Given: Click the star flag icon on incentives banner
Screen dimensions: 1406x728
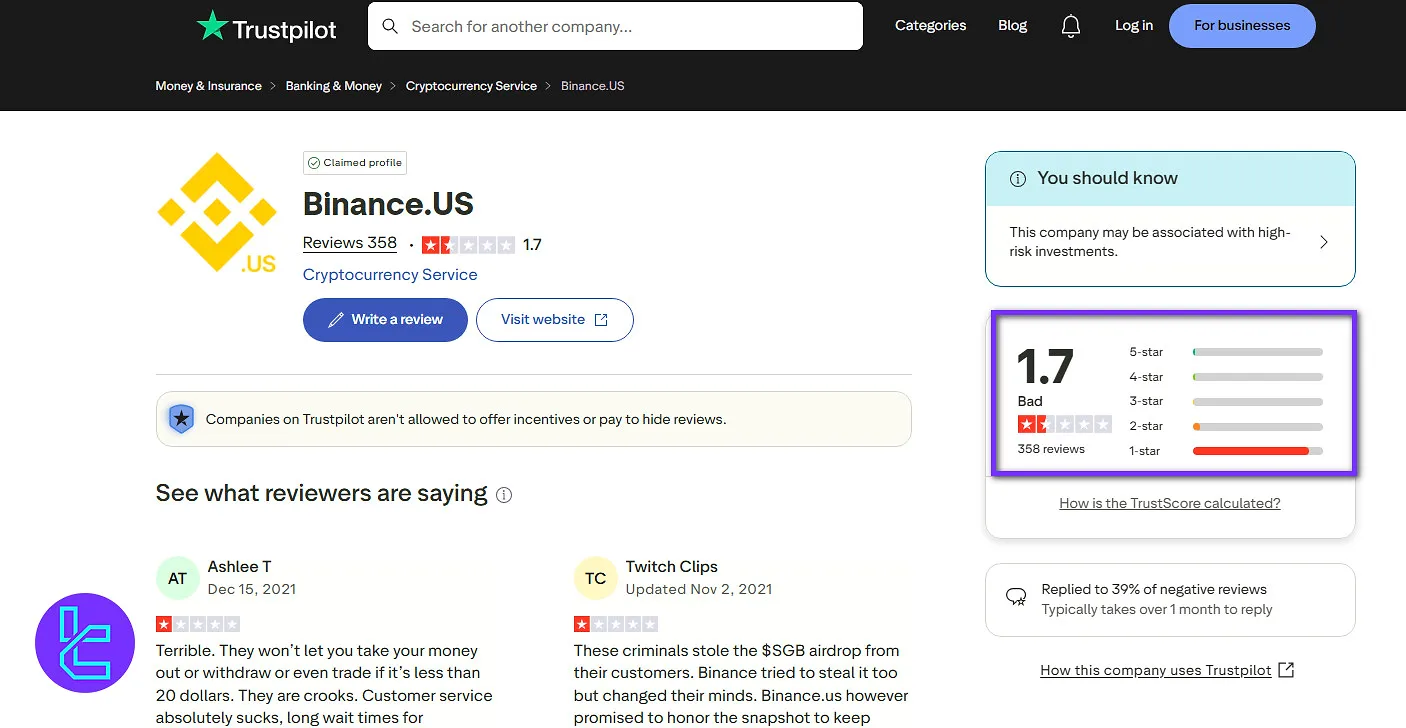Looking at the screenshot, I should (181, 418).
